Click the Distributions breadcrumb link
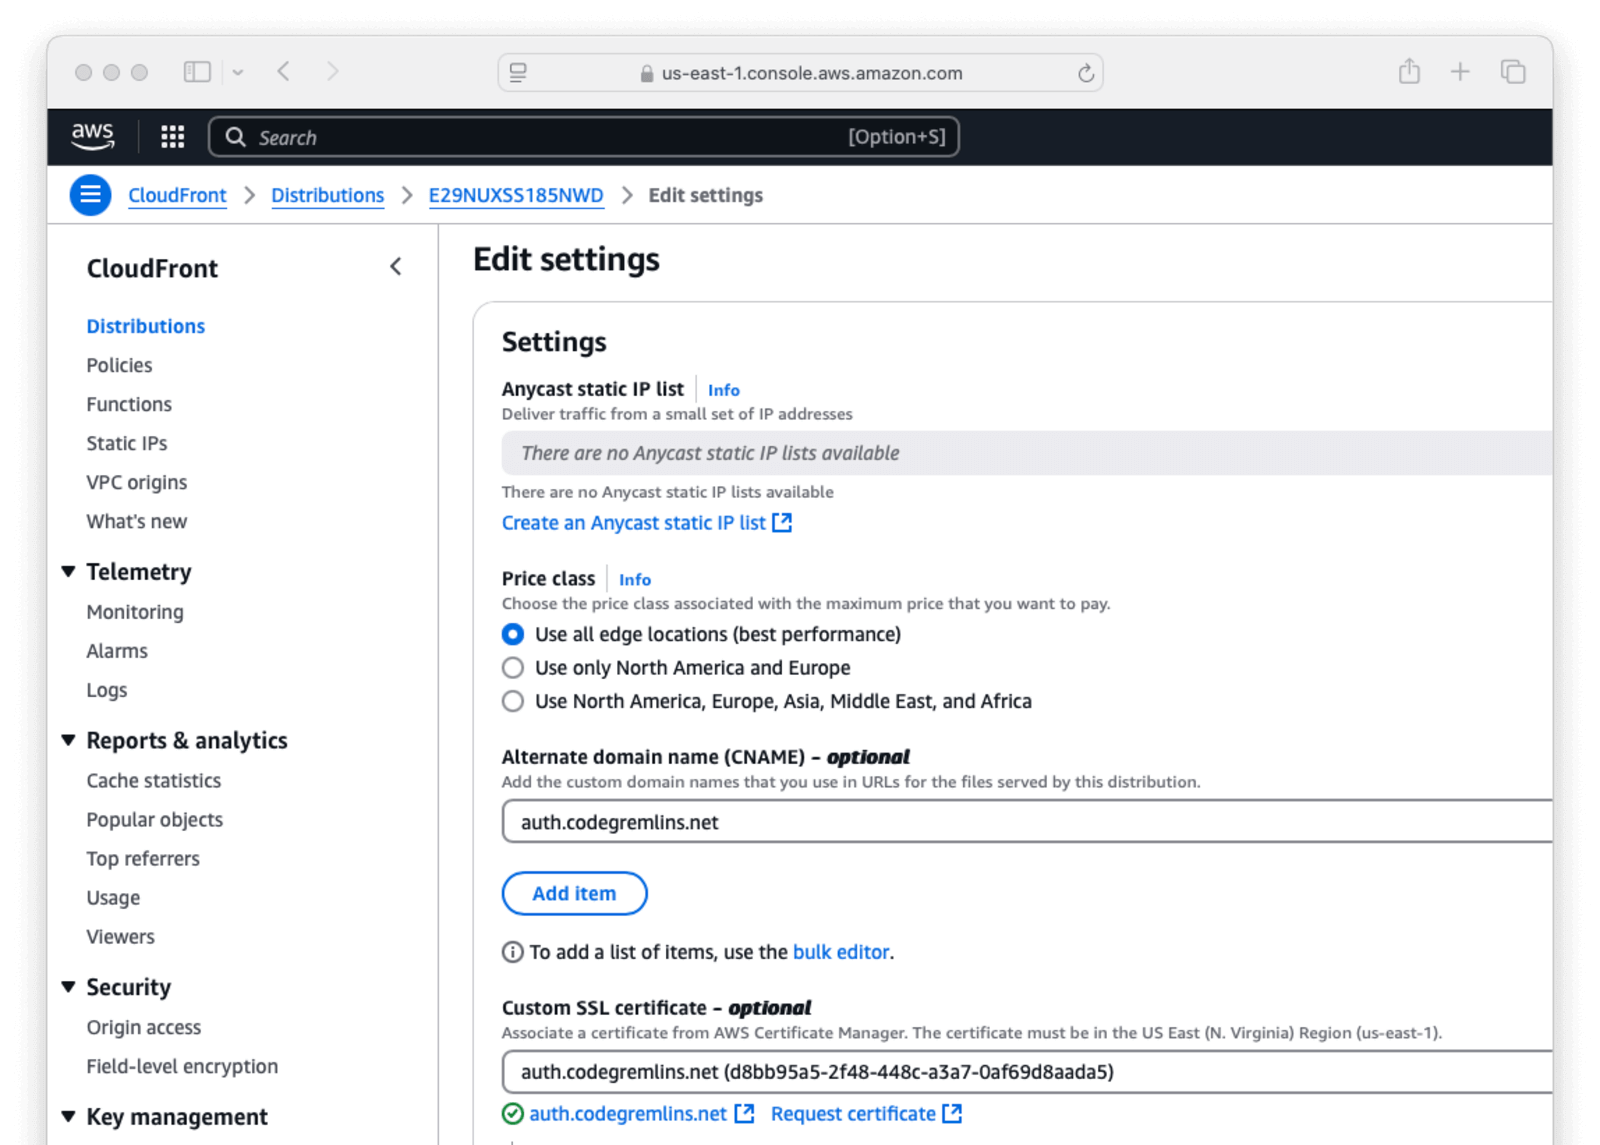Image resolution: width=1600 pixels, height=1145 pixels. click(x=328, y=195)
